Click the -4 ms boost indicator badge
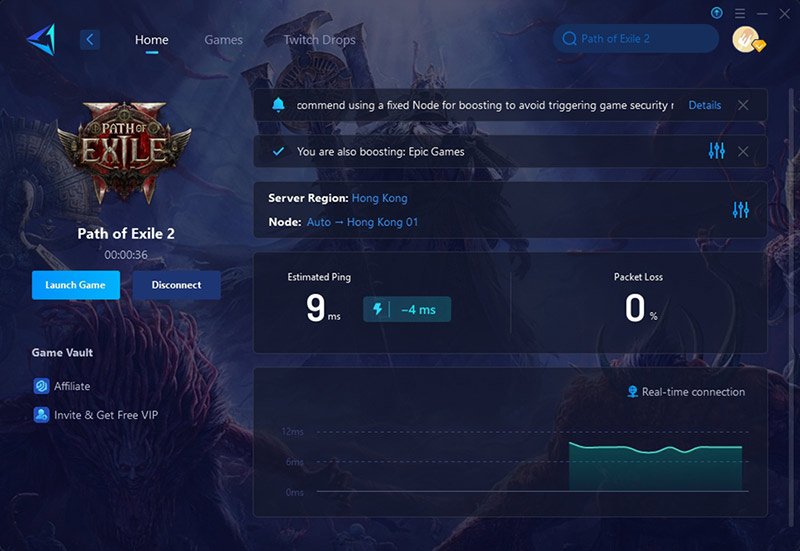This screenshot has height=551, width=800. [x=407, y=309]
